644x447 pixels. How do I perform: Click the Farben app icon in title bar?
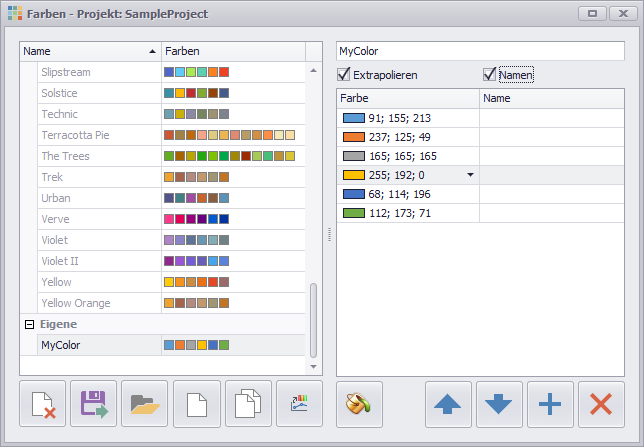coord(15,13)
